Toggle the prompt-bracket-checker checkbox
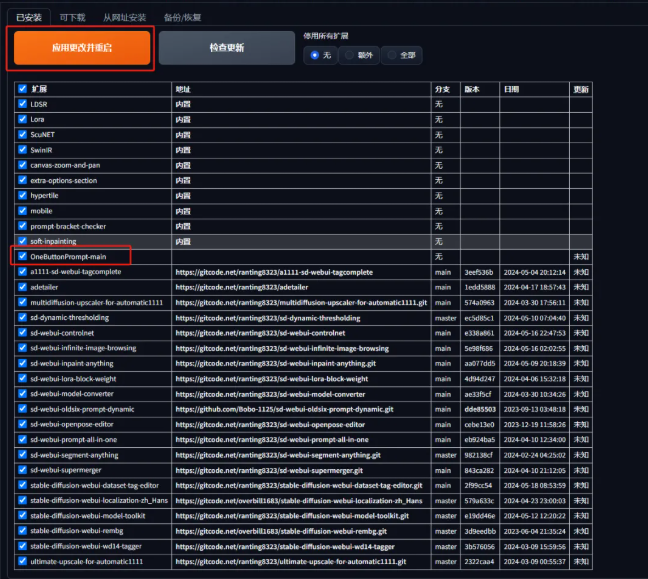The image size is (648, 579). 22,226
